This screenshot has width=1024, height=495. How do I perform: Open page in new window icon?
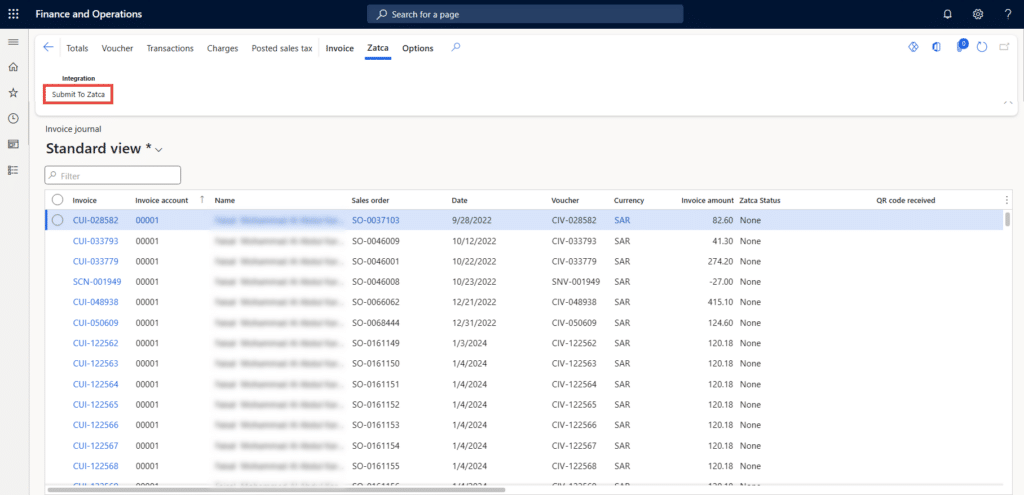[x=1004, y=47]
